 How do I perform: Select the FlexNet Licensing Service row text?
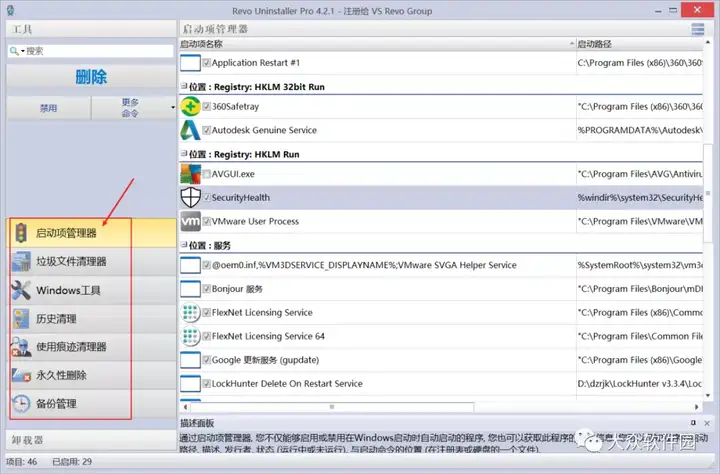tap(262, 313)
